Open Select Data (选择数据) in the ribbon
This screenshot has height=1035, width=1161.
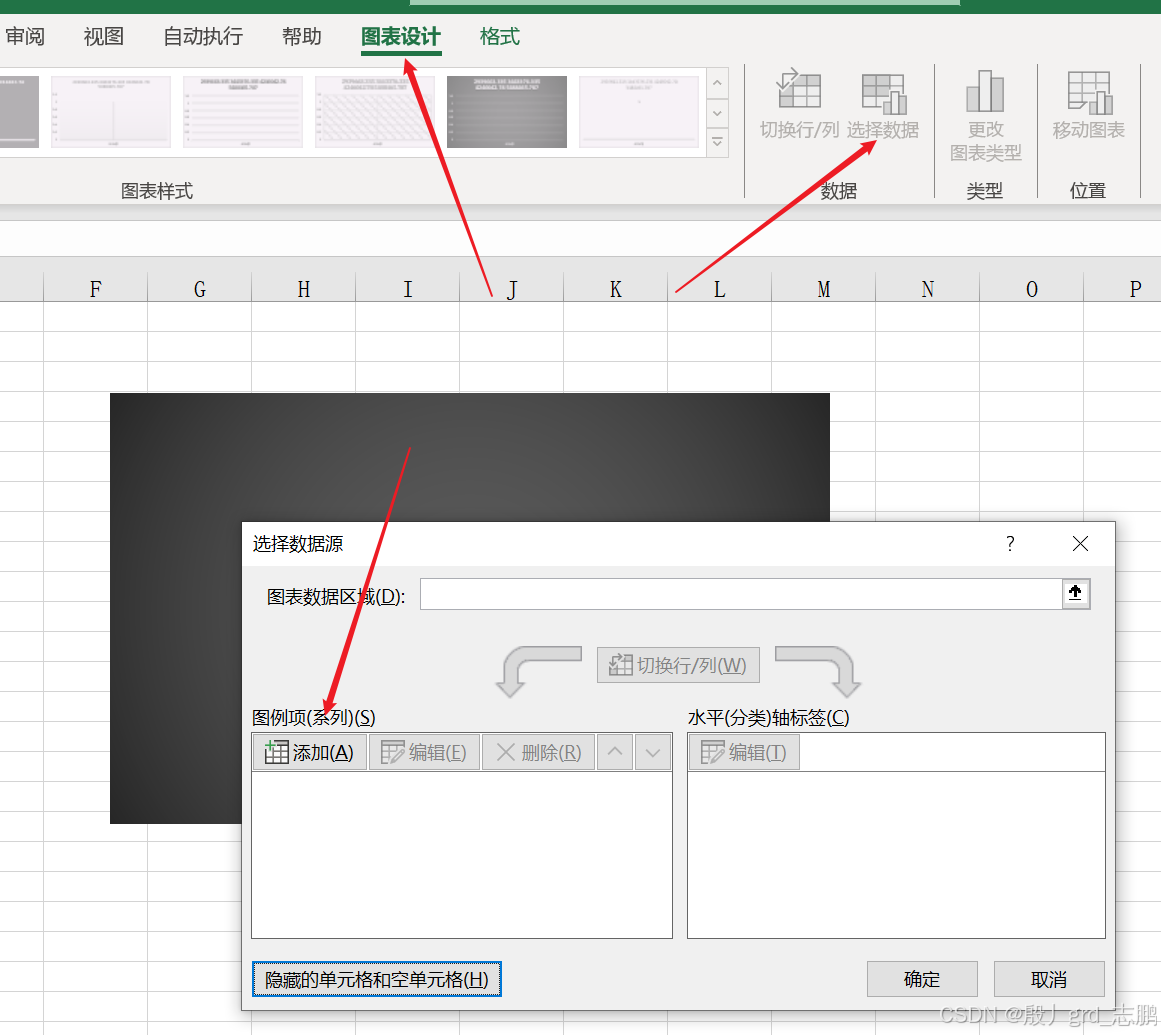pyautogui.click(x=883, y=104)
